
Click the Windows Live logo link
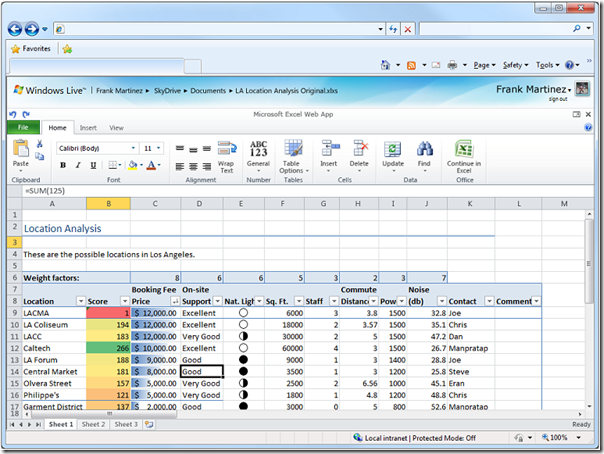(x=49, y=90)
